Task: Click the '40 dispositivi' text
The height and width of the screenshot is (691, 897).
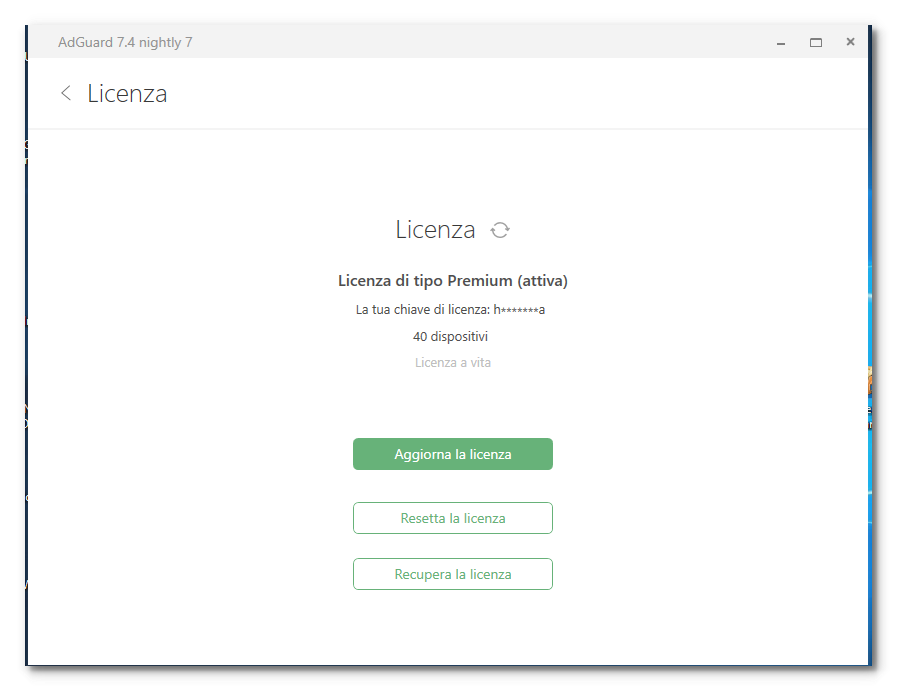Action: pyautogui.click(x=450, y=336)
